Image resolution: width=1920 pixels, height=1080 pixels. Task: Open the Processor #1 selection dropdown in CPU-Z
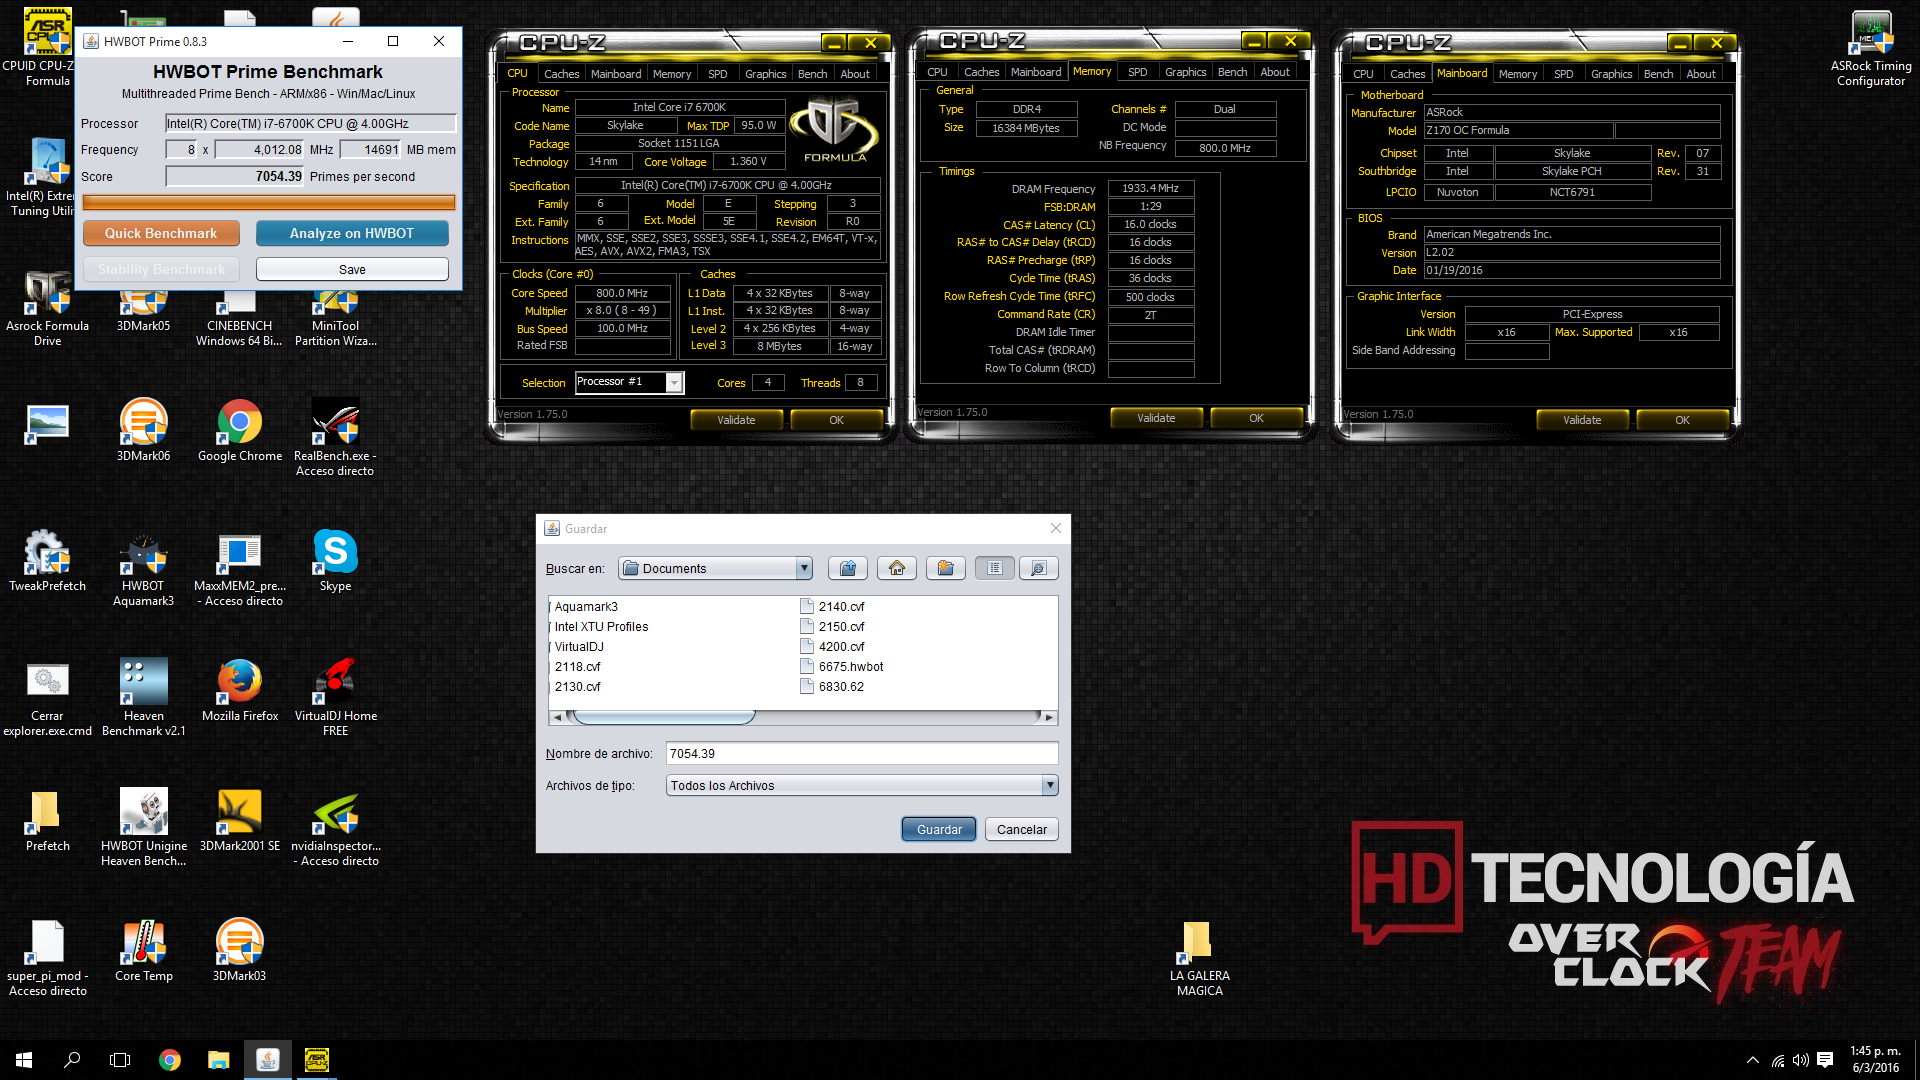pyautogui.click(x=674, y=382)
